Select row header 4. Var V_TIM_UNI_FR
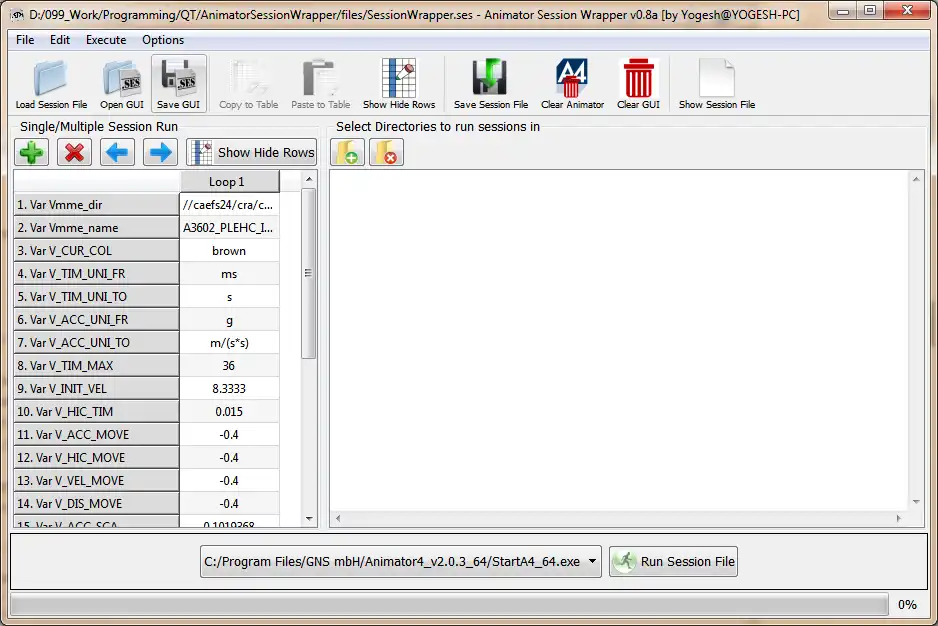This screenshot has height=626, width=938. point(96,274)
